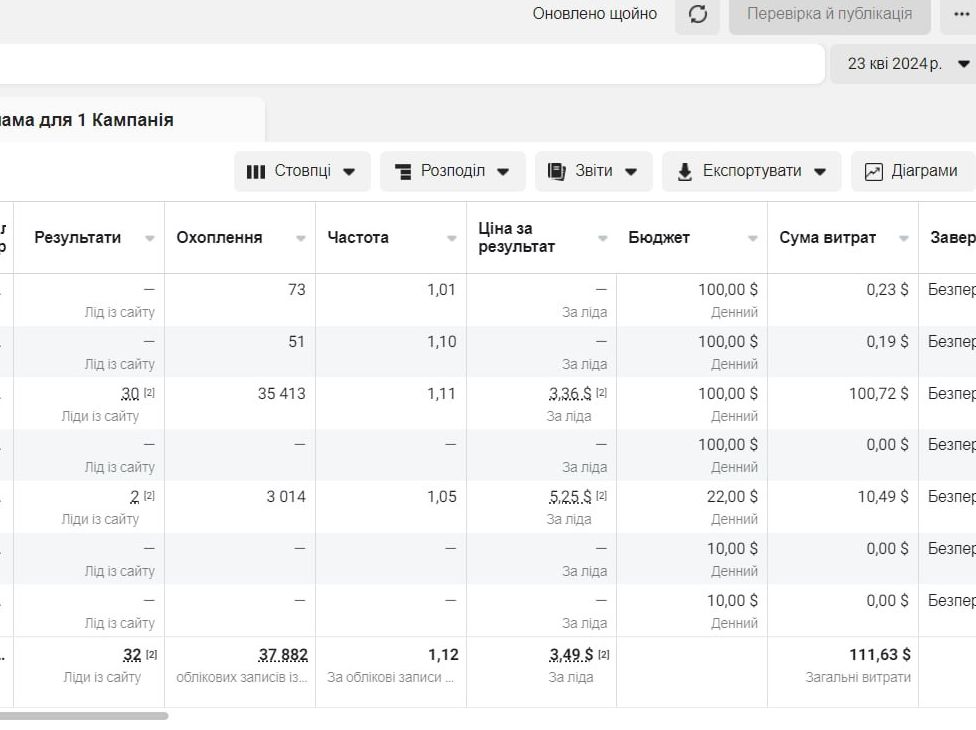The width and height of the screenshot is (976, 730).
Task: Click the 30 results value link
Action: (130, 394)
